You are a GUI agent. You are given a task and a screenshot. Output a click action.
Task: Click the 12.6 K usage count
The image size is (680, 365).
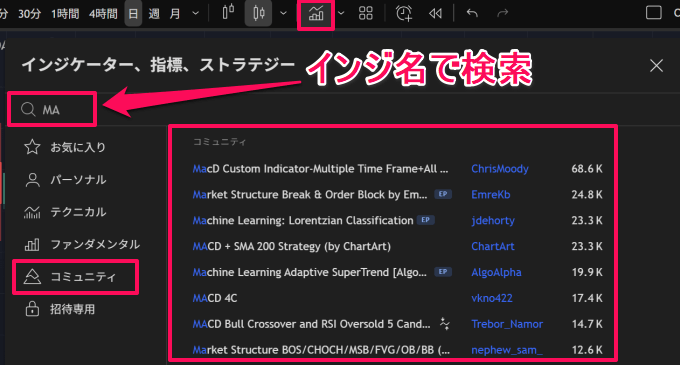(x=587, y=350)
